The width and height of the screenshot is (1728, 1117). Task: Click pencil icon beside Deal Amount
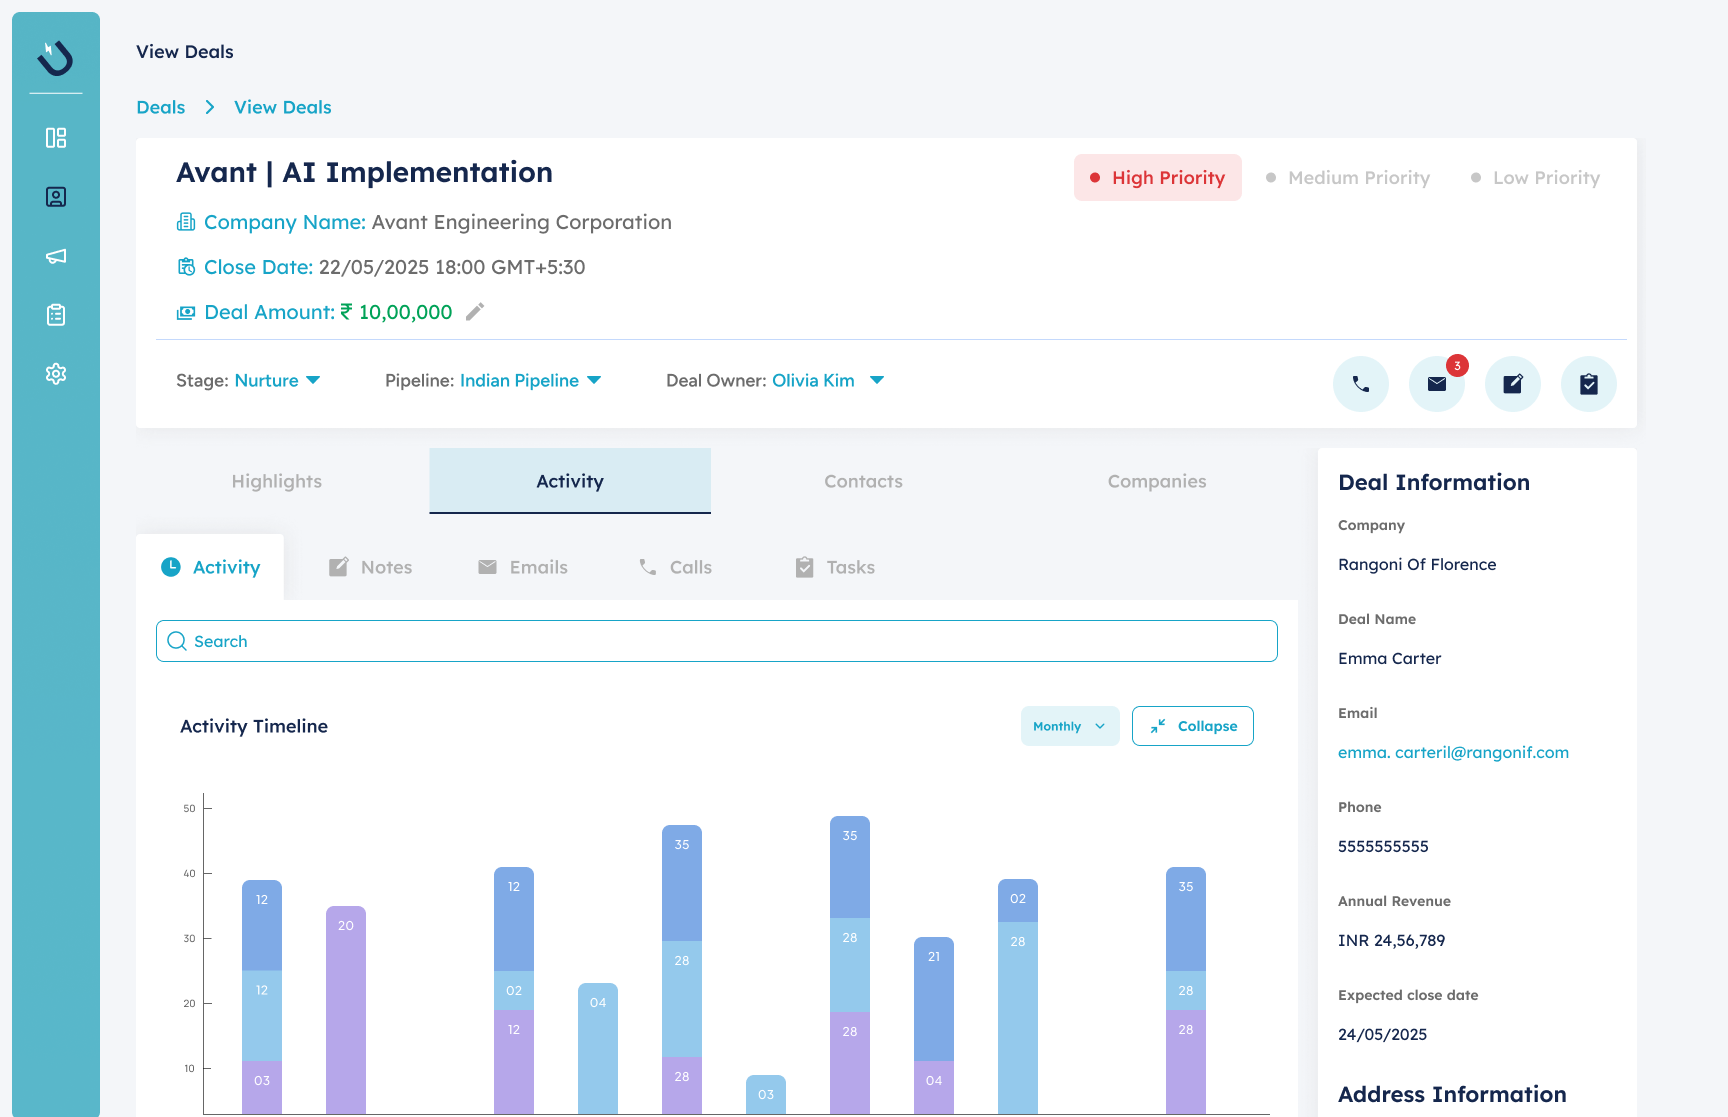(475, 312)
